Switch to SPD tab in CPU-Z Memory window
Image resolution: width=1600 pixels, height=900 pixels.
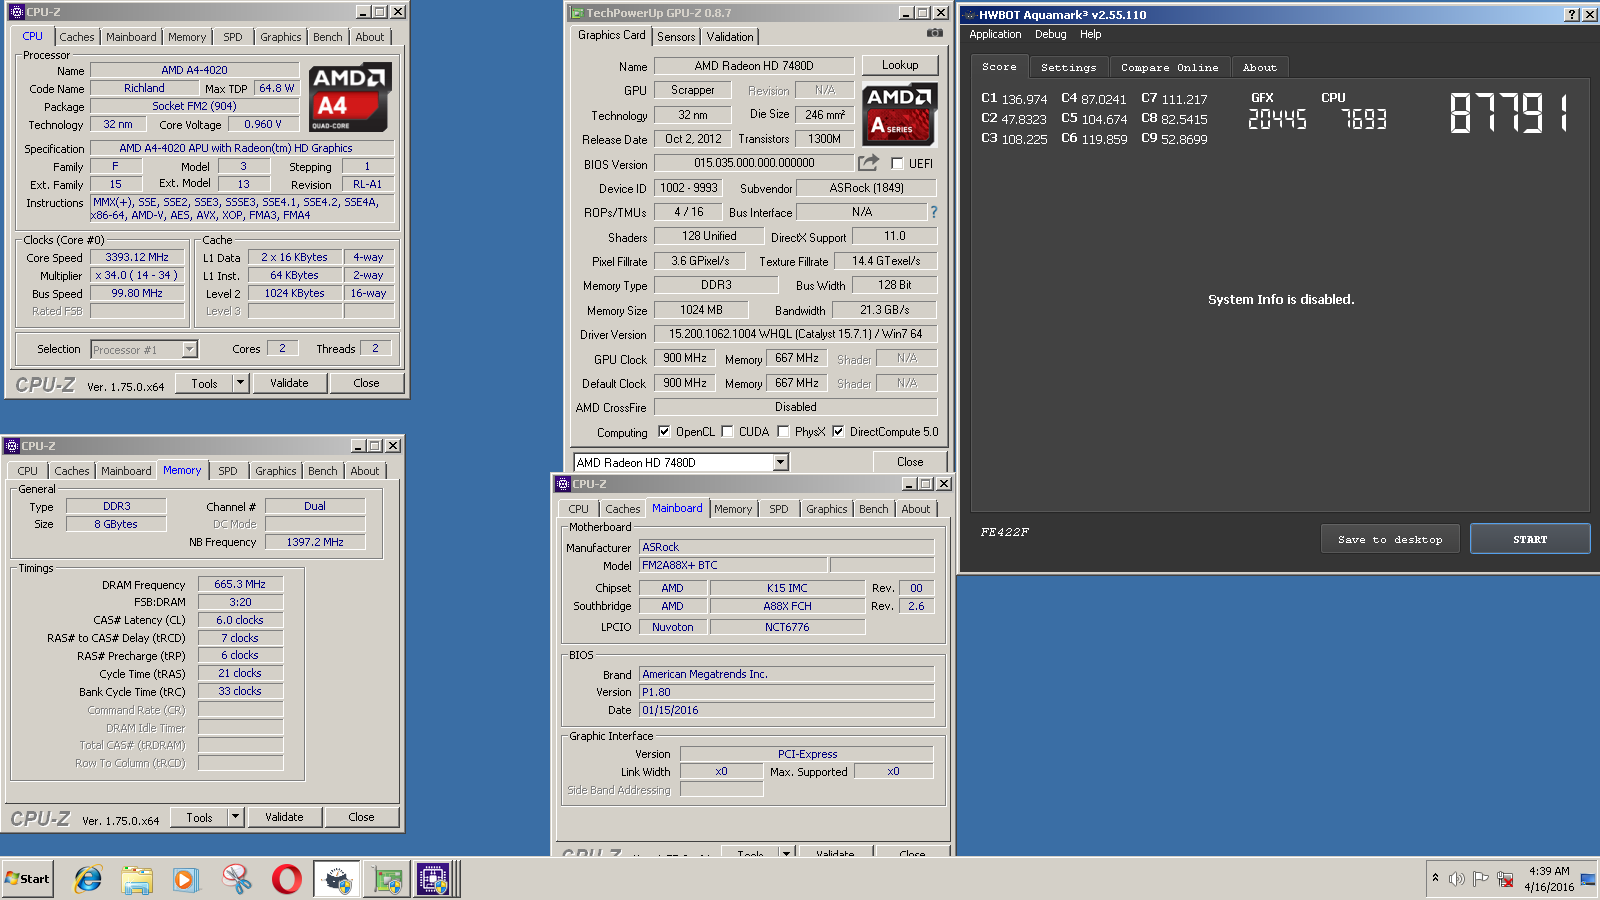(228, 471)
